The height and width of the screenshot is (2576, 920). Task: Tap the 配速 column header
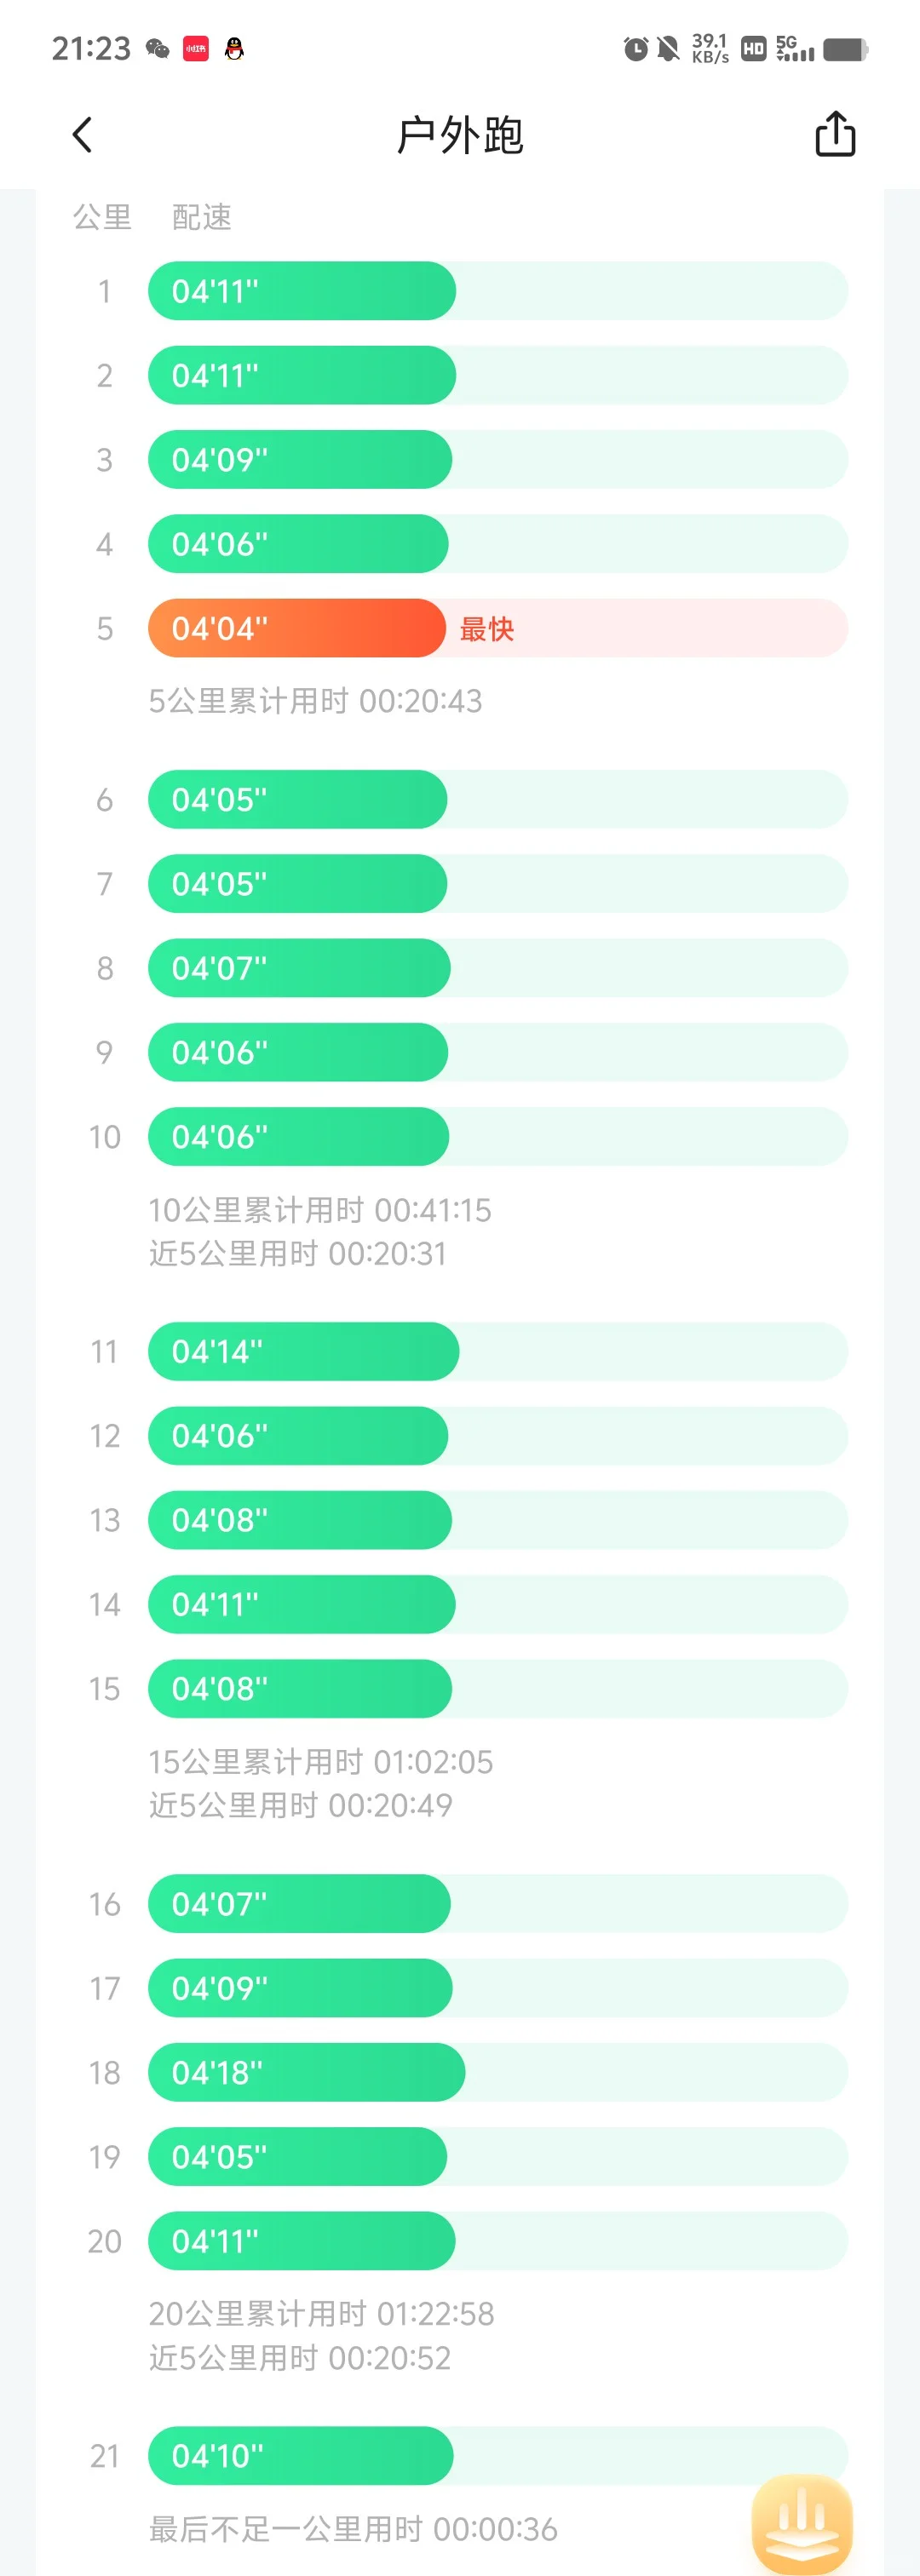click(x=202, y=217)
